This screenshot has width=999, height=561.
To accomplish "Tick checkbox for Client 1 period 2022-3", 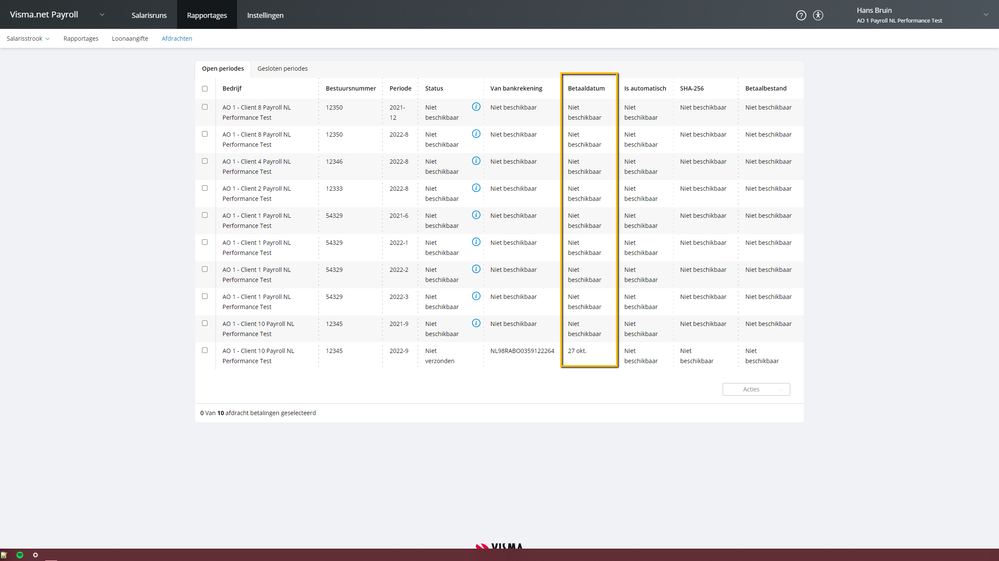I will point(205,296).
